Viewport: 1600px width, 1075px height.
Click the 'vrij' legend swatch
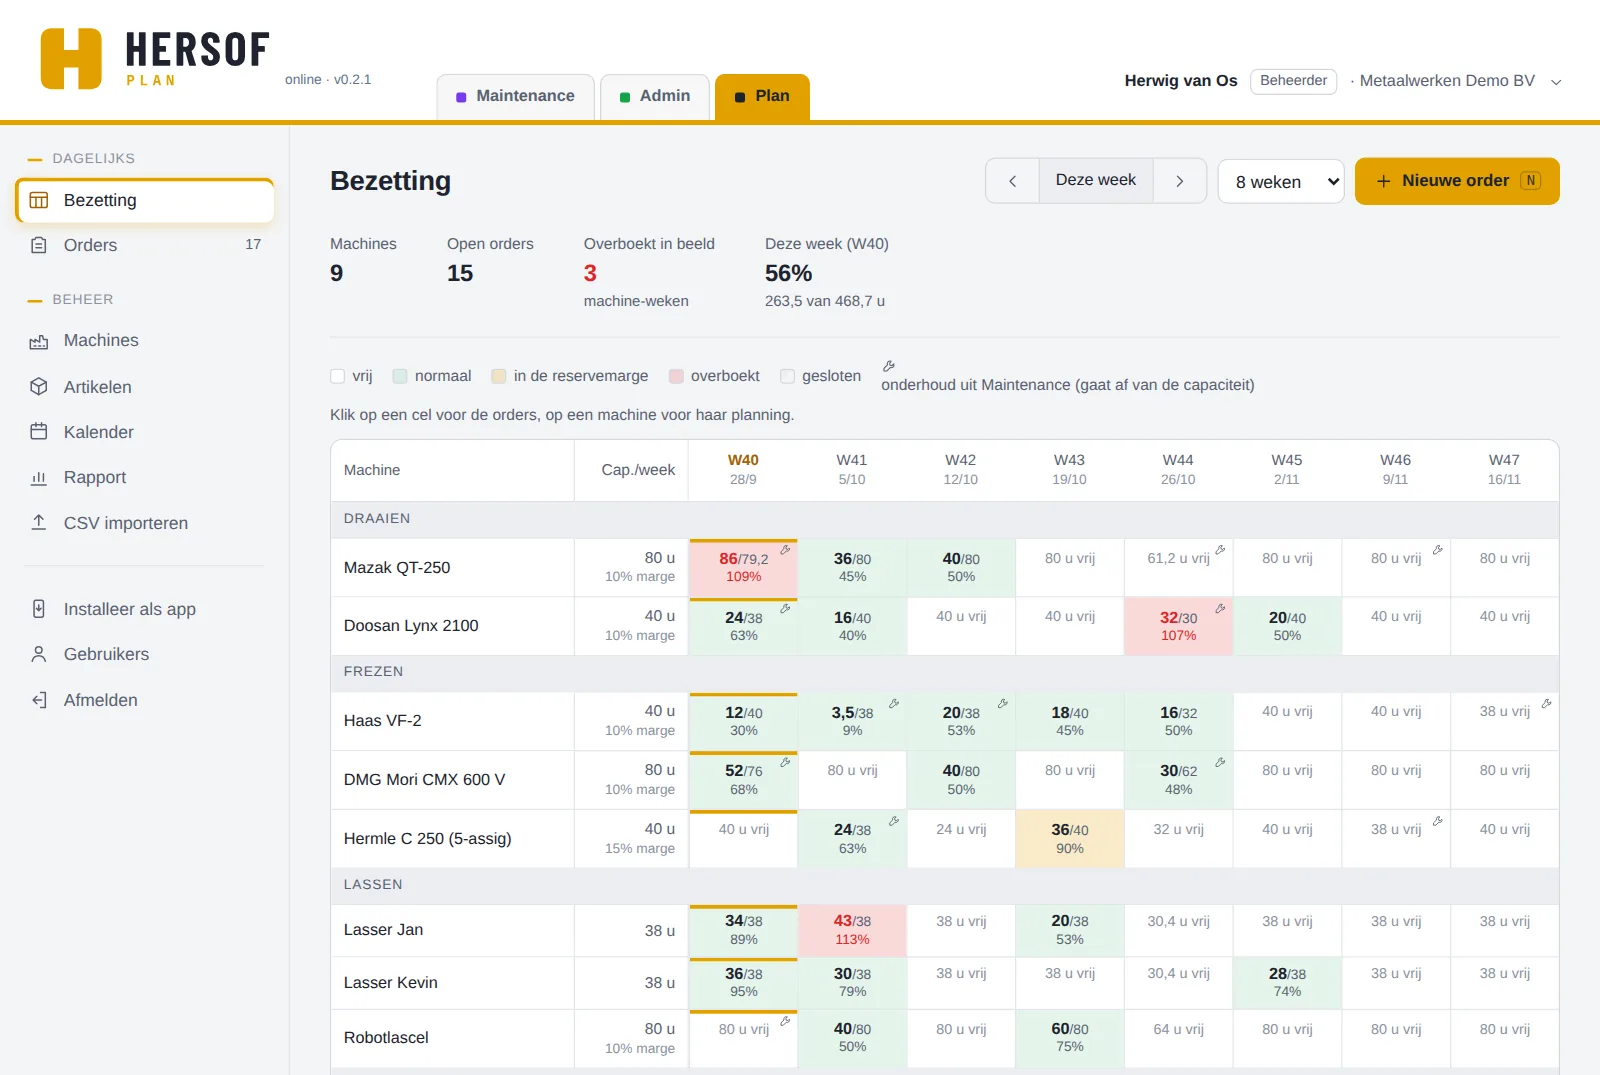click(338, 376)
